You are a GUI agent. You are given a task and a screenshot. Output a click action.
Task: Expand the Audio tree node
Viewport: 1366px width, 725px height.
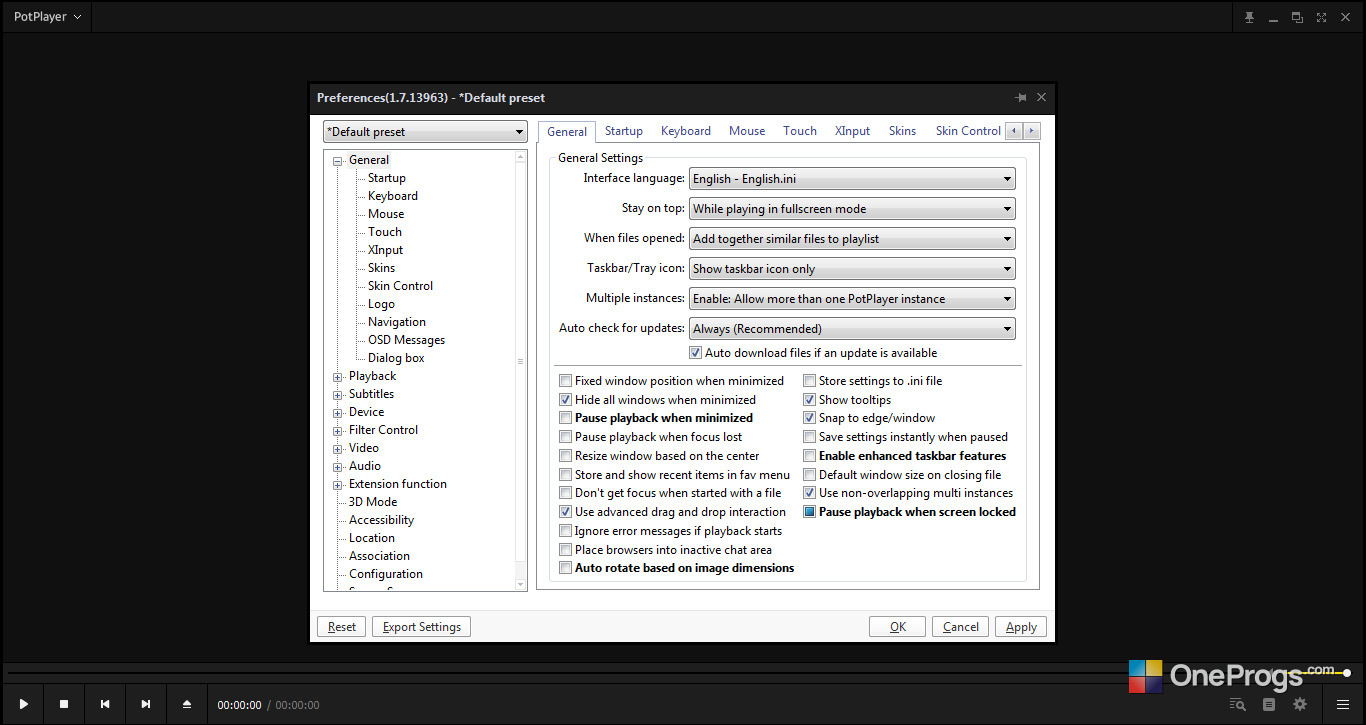[338, 466]
